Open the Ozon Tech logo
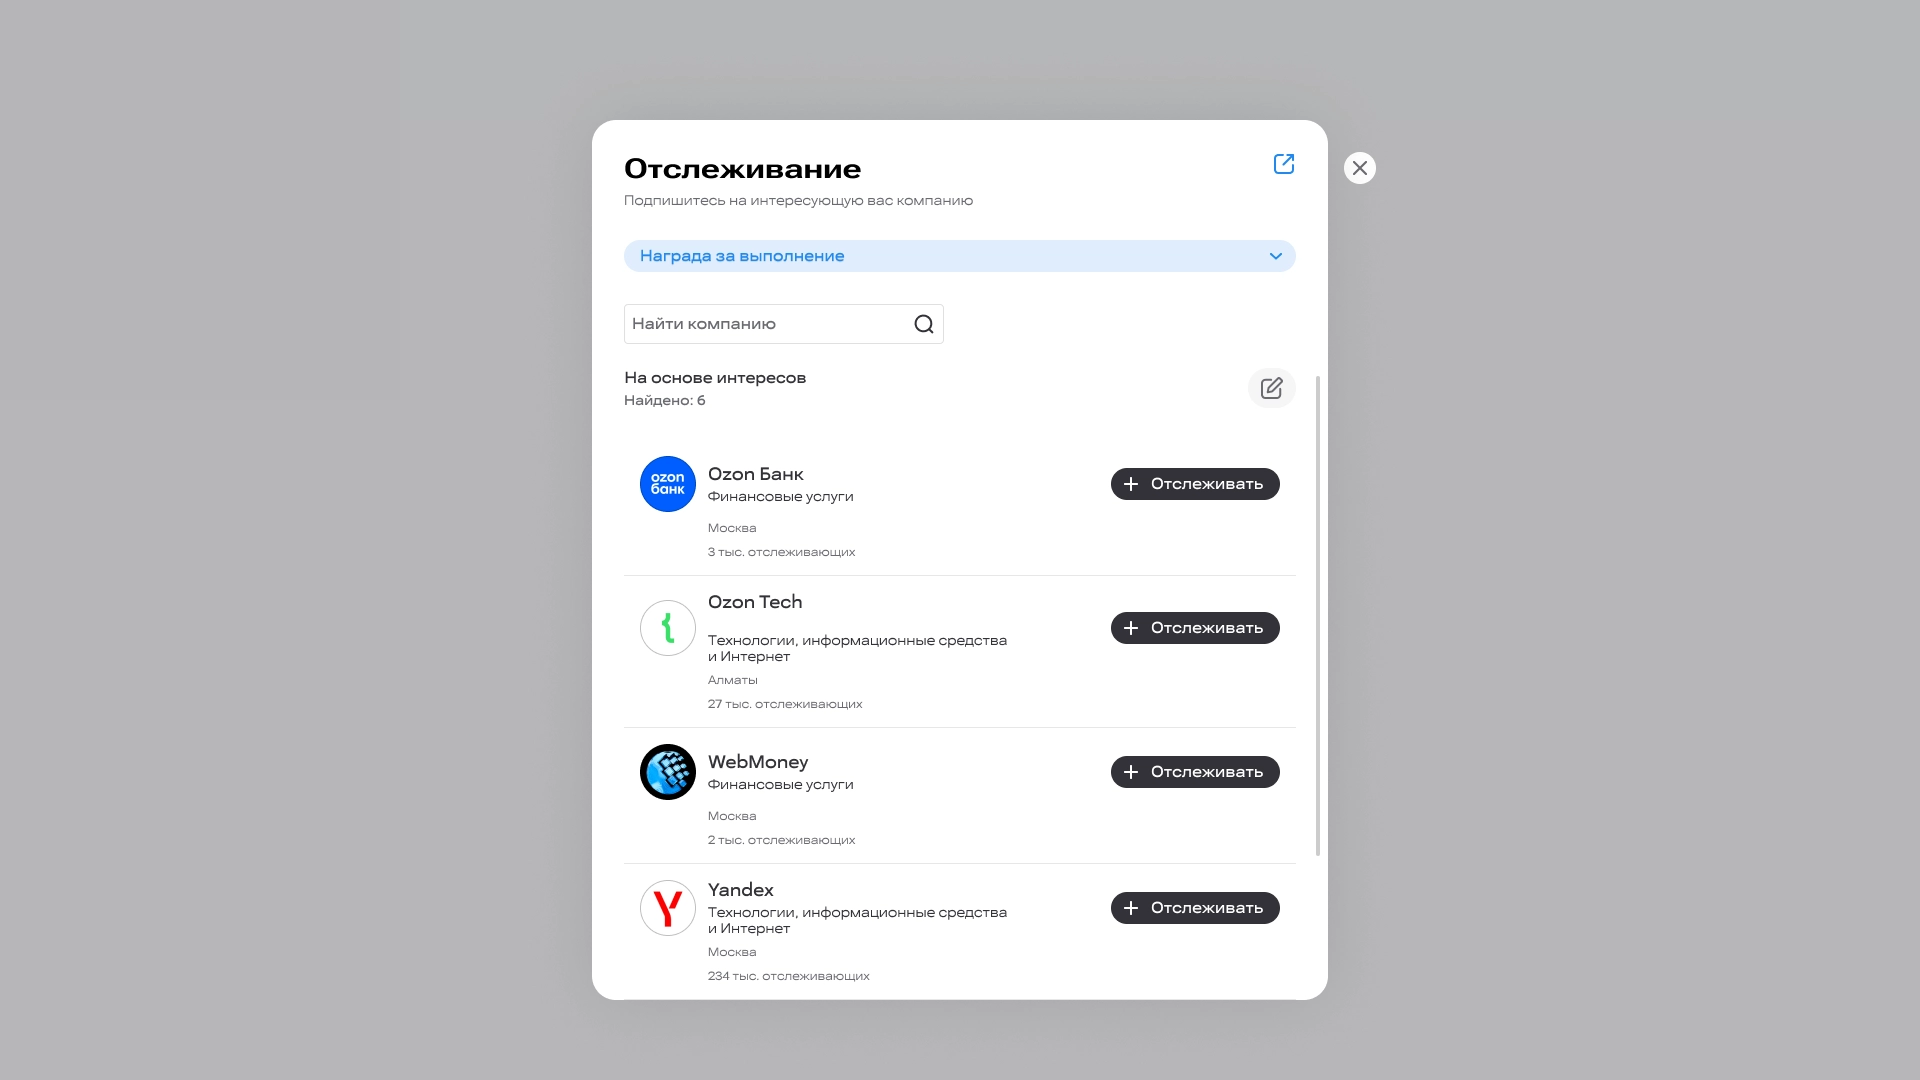1920x1080 pixels. click(x=668, y=628)
